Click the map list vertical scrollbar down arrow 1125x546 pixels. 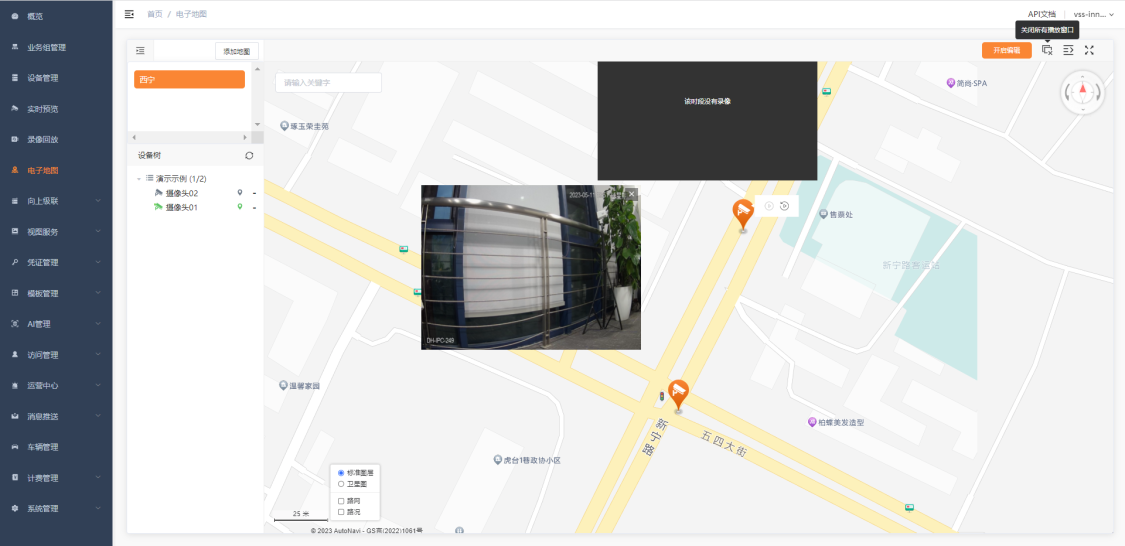(x=257, y=125)
